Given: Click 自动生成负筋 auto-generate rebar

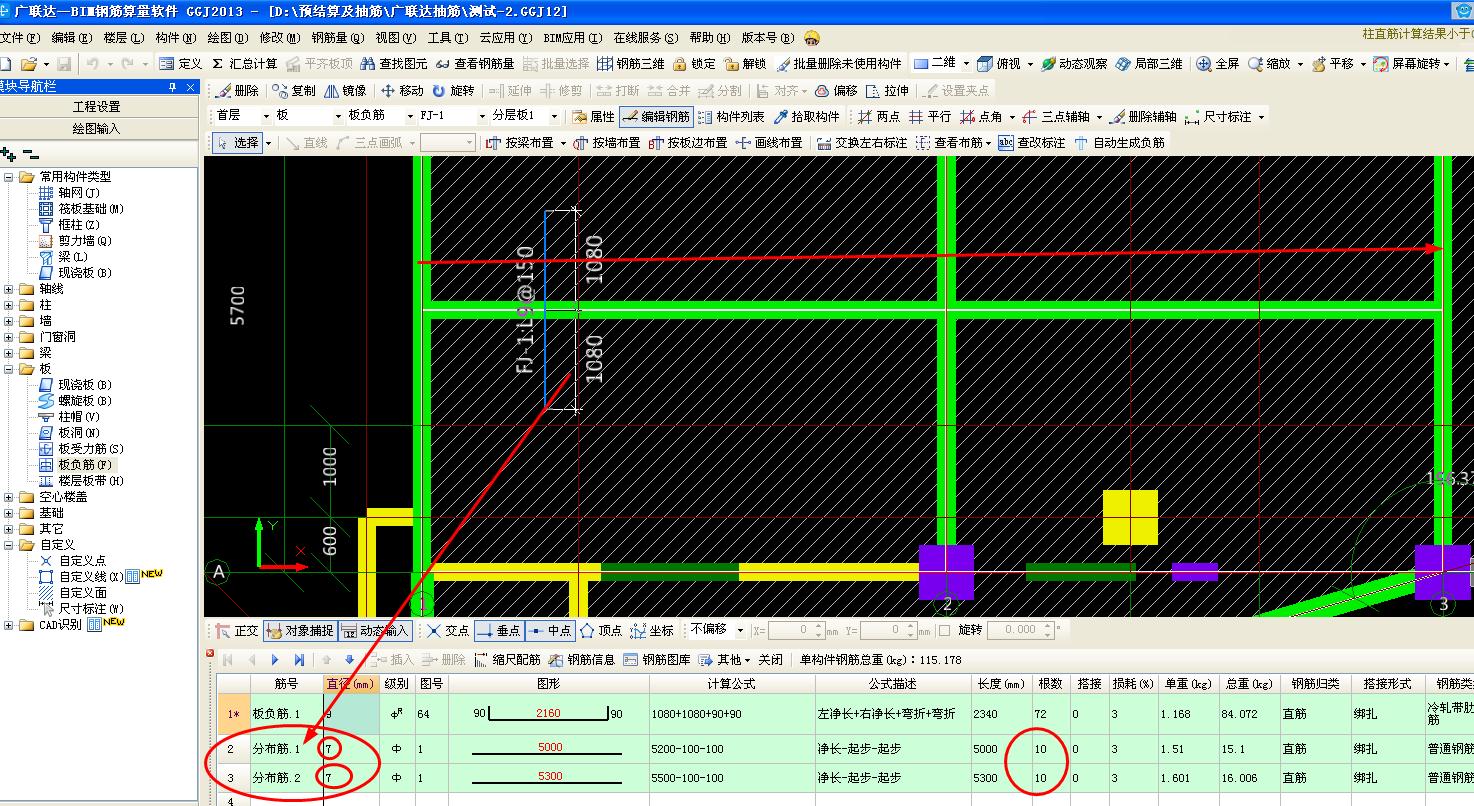Looking at the screenshot, I should click(x=1119, y=143).
